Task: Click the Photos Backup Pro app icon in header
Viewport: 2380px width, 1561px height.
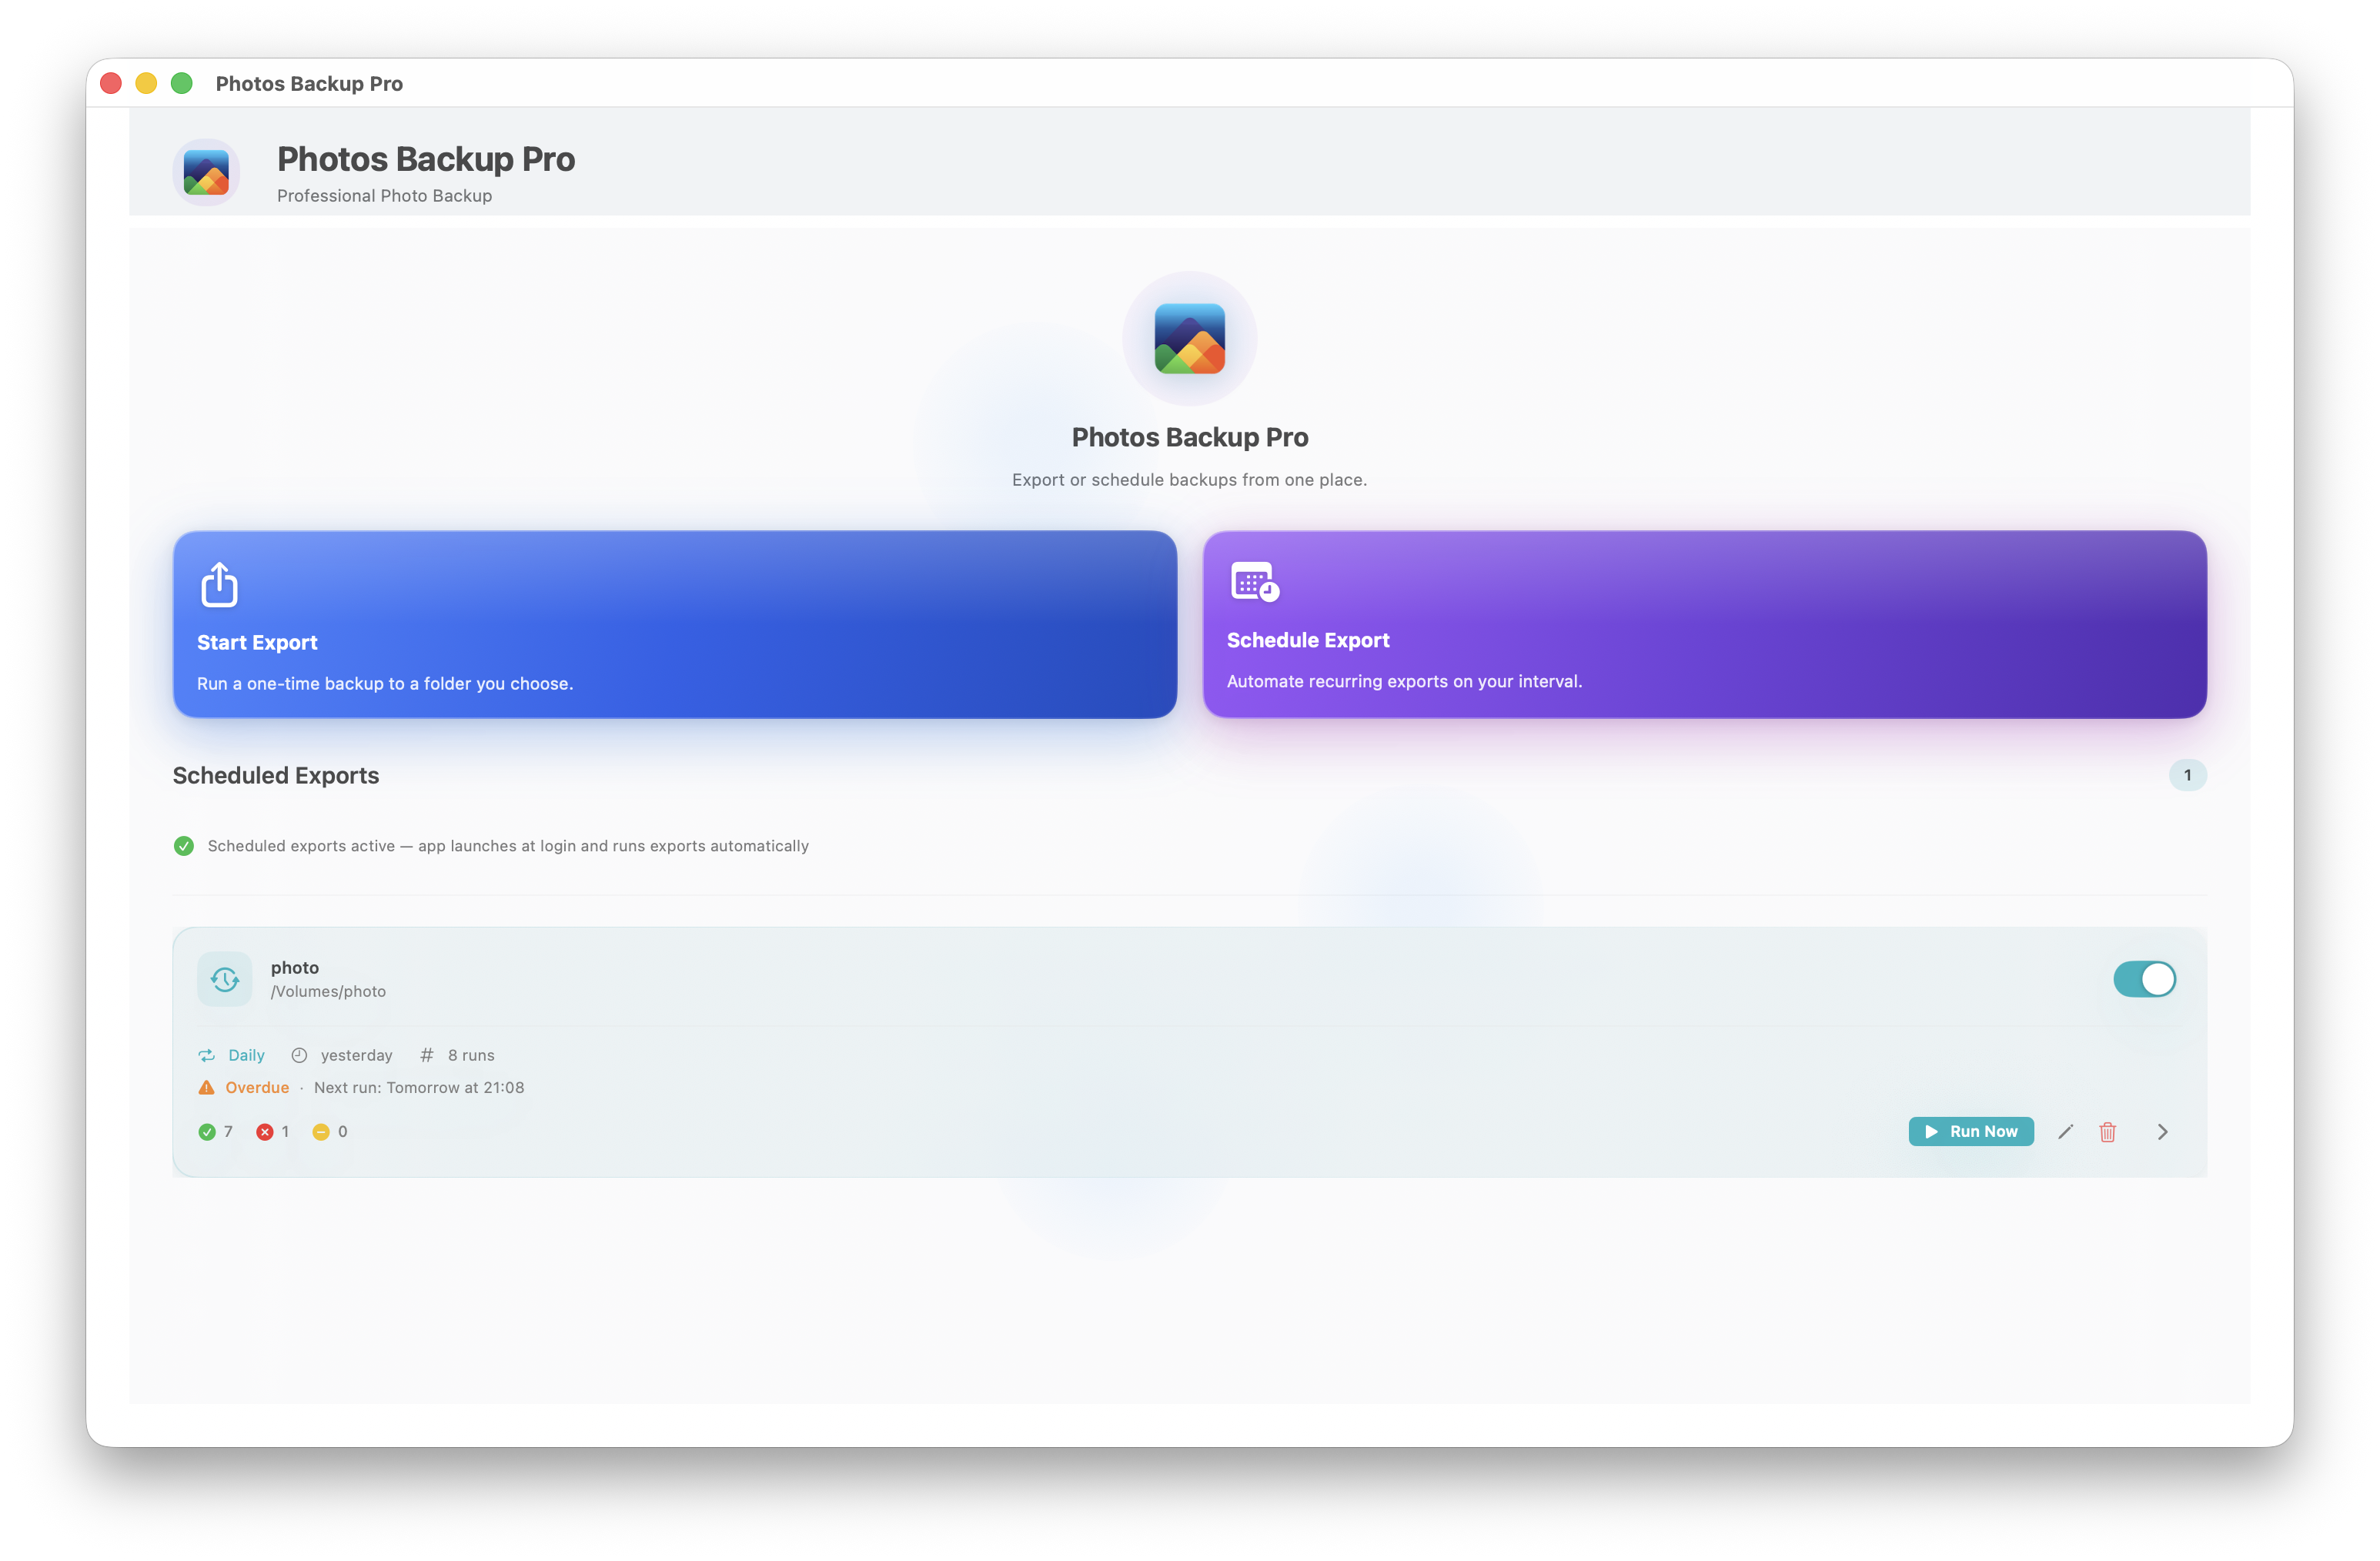Action: coord(206,171)
